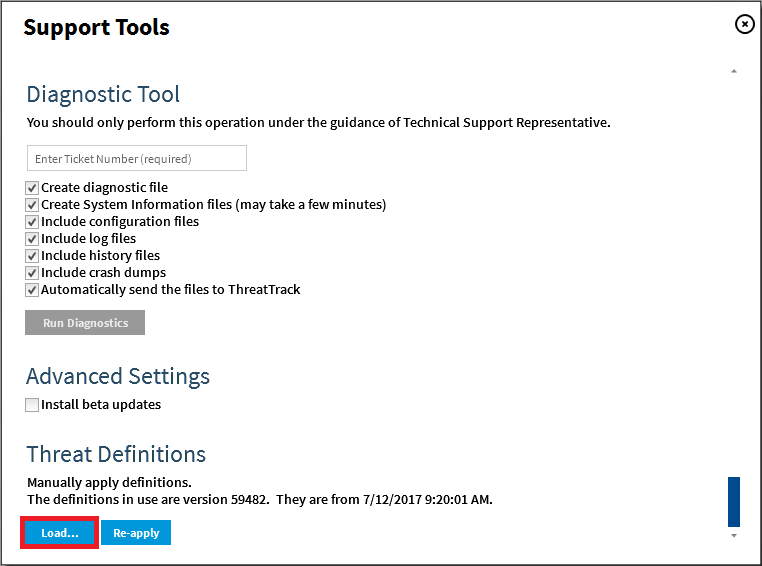This screenshot has width=762, height=566.
Task: Turn off Include crash dumps
Action: (x=33, y=273)
